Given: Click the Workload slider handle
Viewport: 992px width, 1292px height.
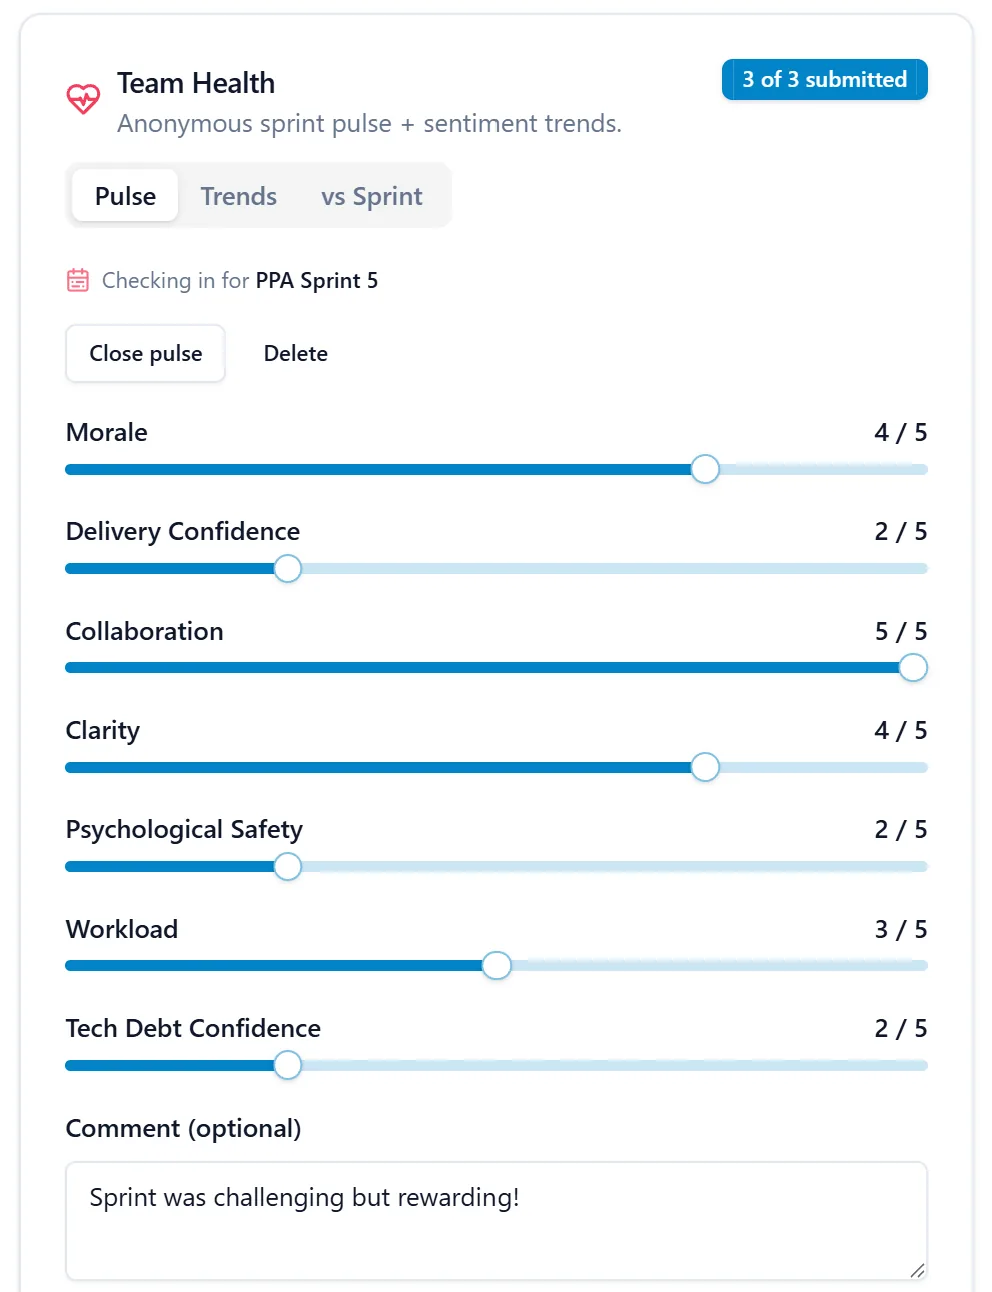Looking at the screenshot, I should [x=497, y=966].
